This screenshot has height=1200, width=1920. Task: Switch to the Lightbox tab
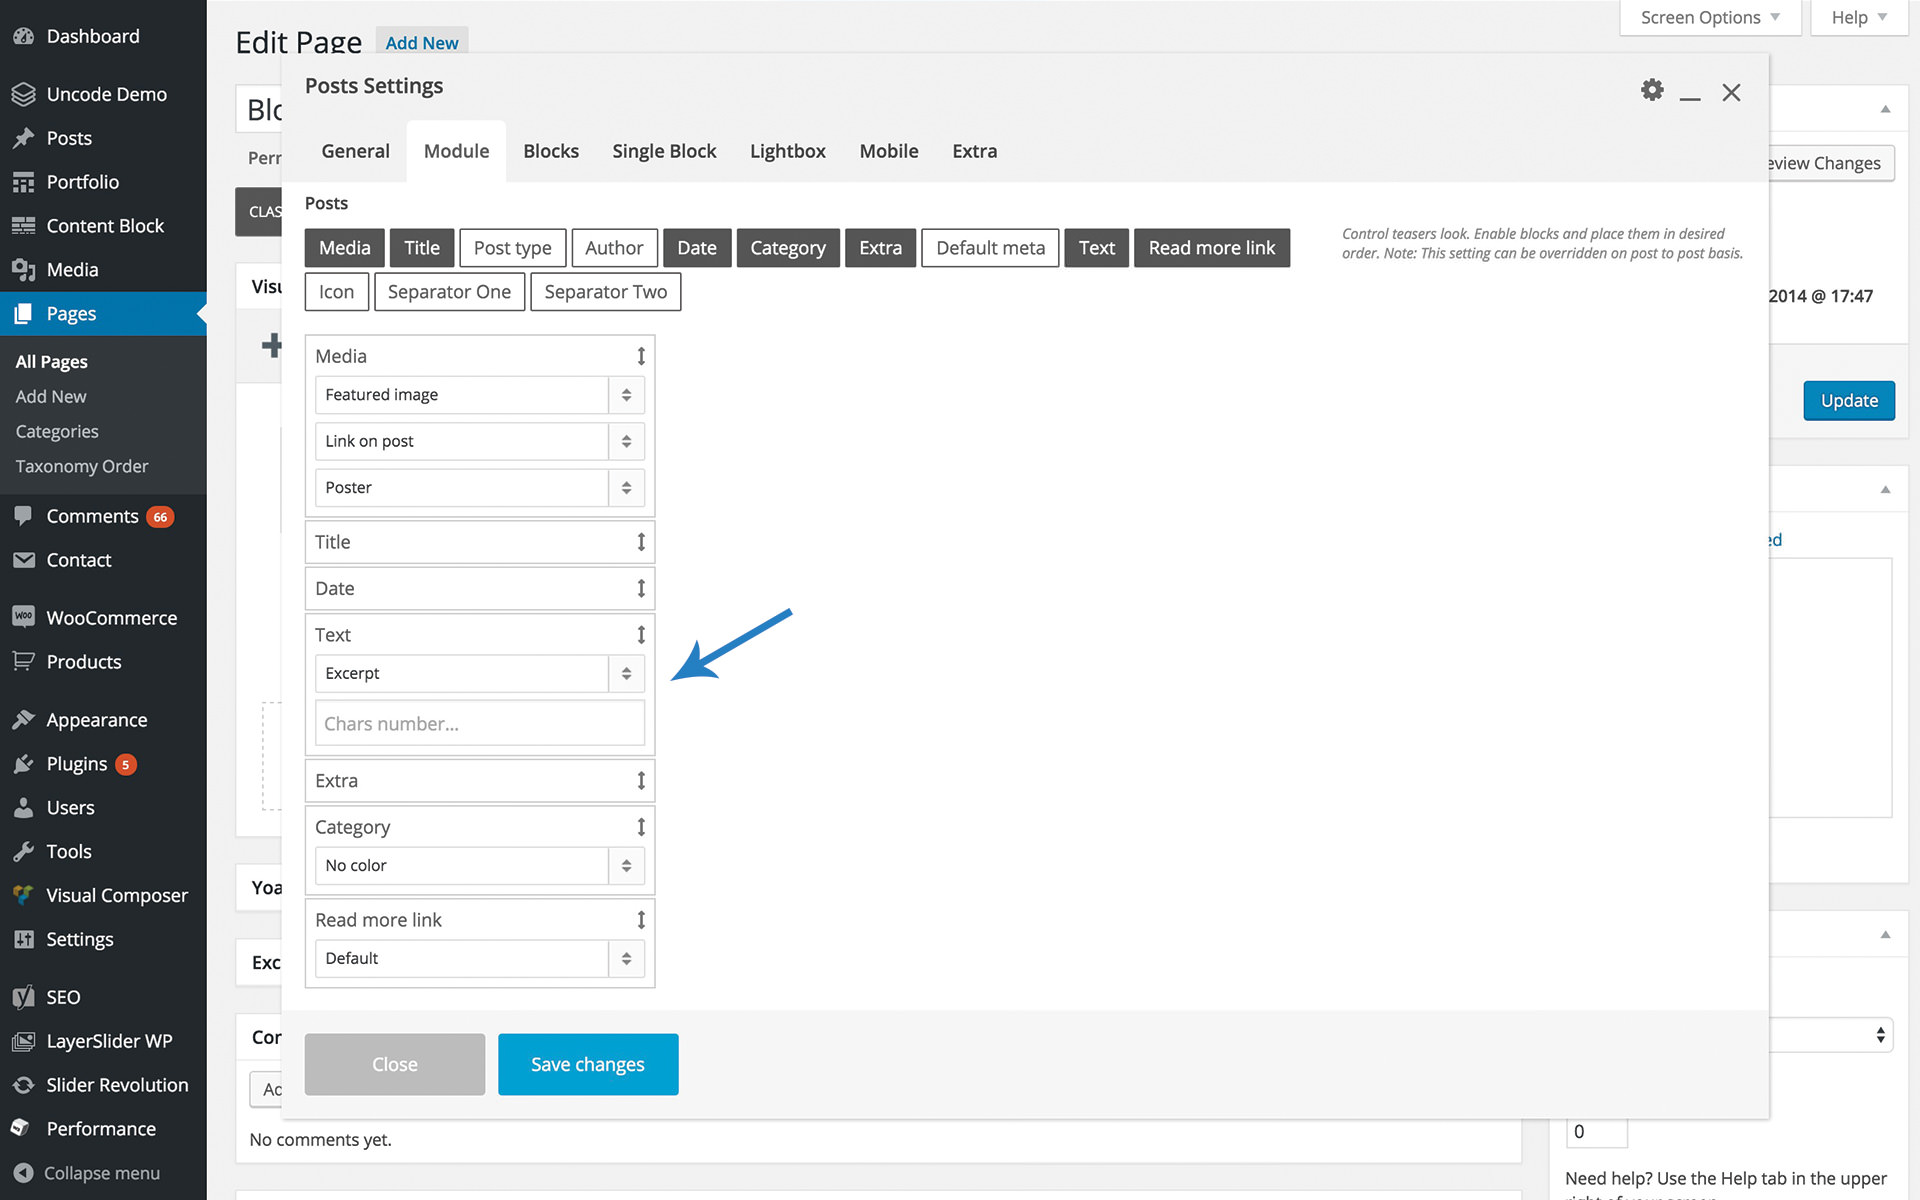click(787, 151)
